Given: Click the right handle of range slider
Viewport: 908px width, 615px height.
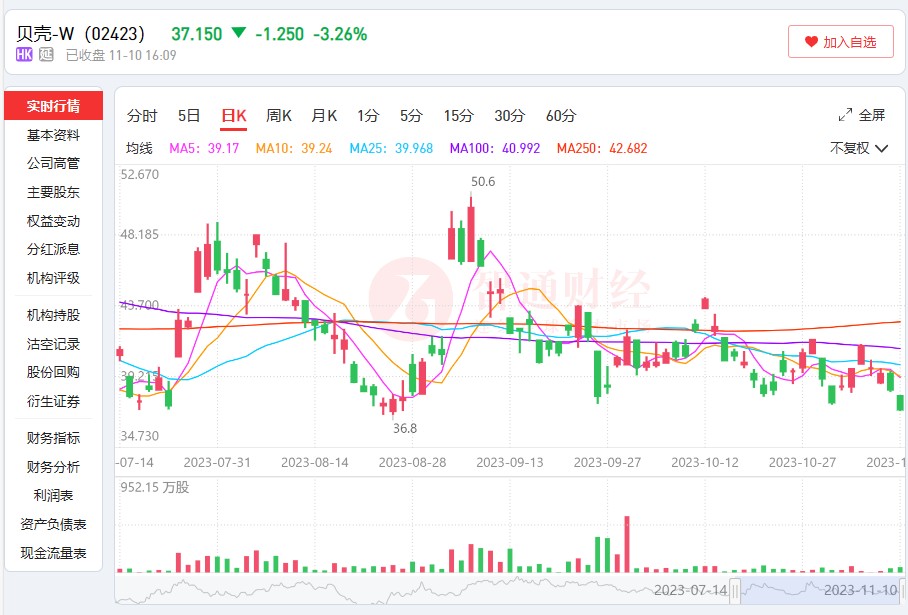Looking at the screenshot, I should pyautogui.click(x=902, y=591).
